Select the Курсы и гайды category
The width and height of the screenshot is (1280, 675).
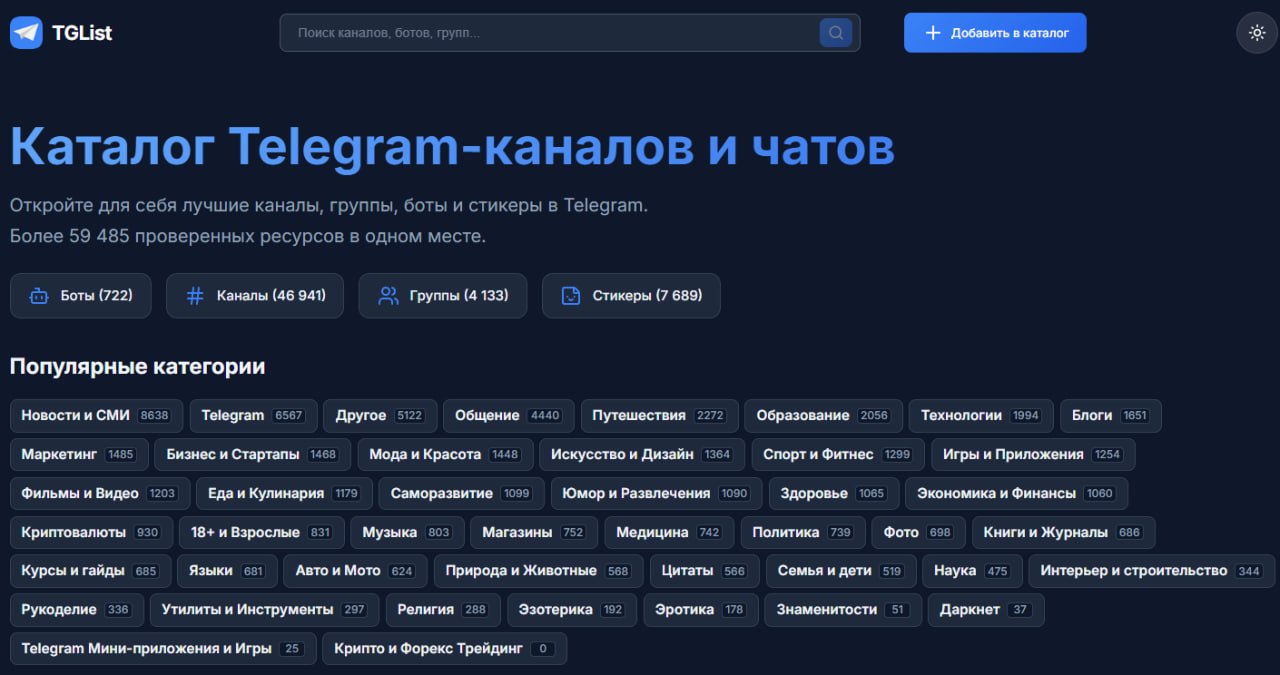click(x=90, y=571)
